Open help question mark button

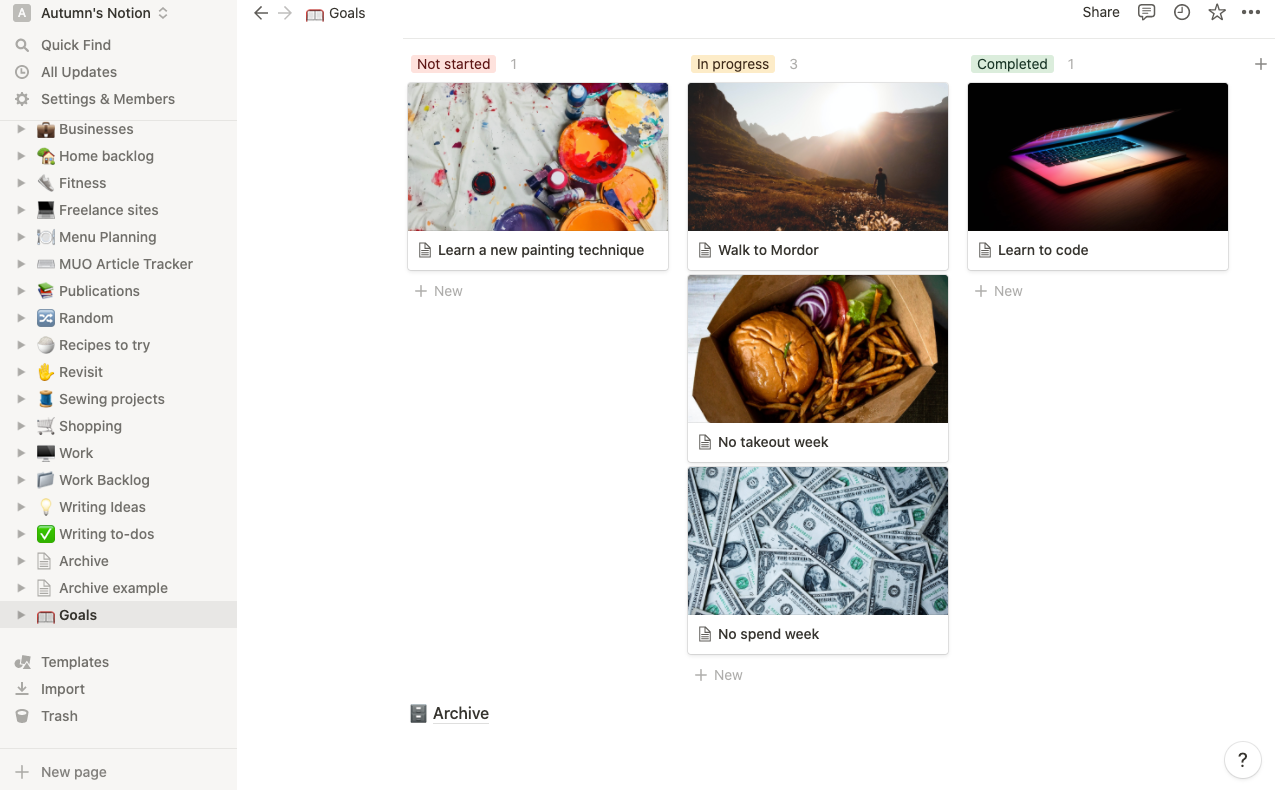pyautogui.click(x=1243, y=760)
